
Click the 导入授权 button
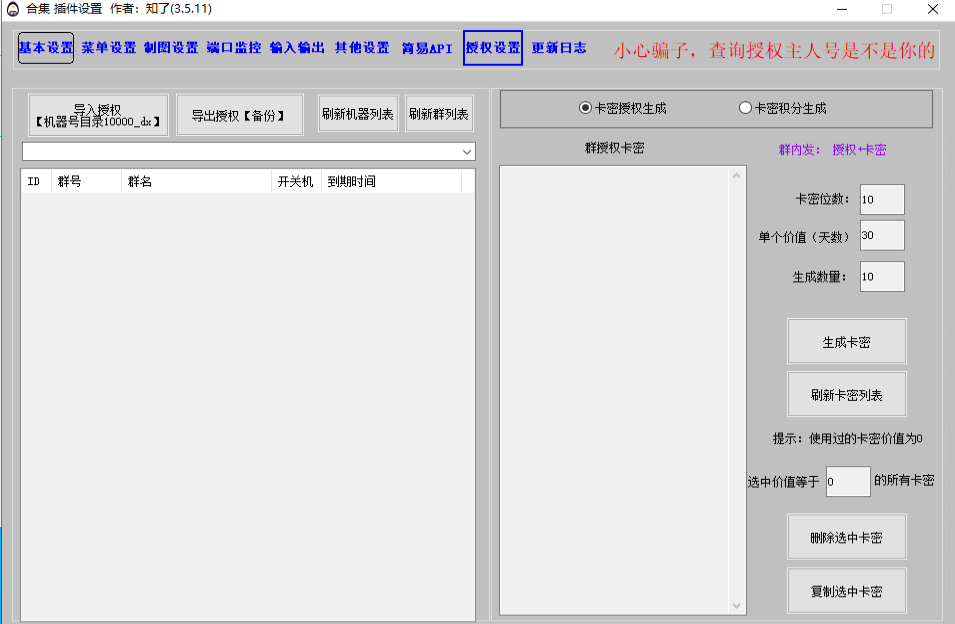pos(98,115)
